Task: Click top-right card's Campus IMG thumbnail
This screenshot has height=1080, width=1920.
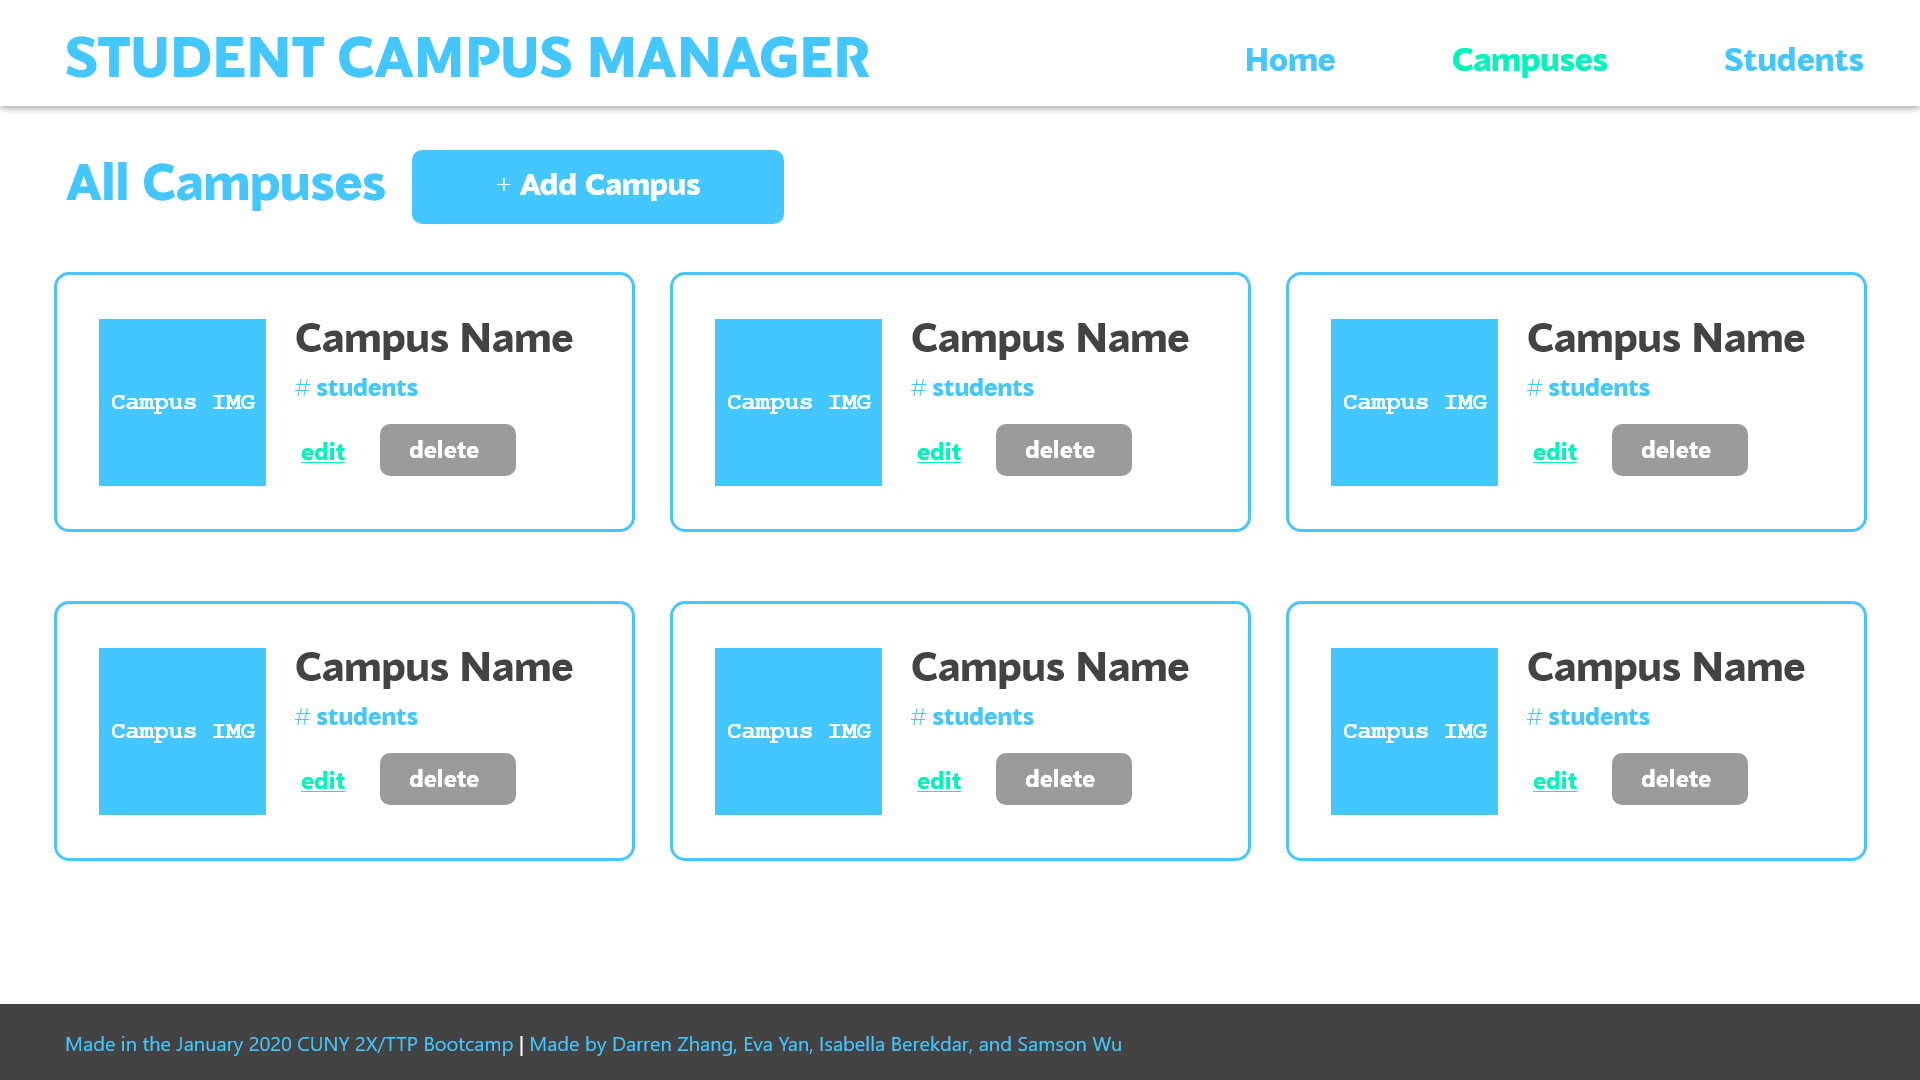Action: (x=1414, y=402)
